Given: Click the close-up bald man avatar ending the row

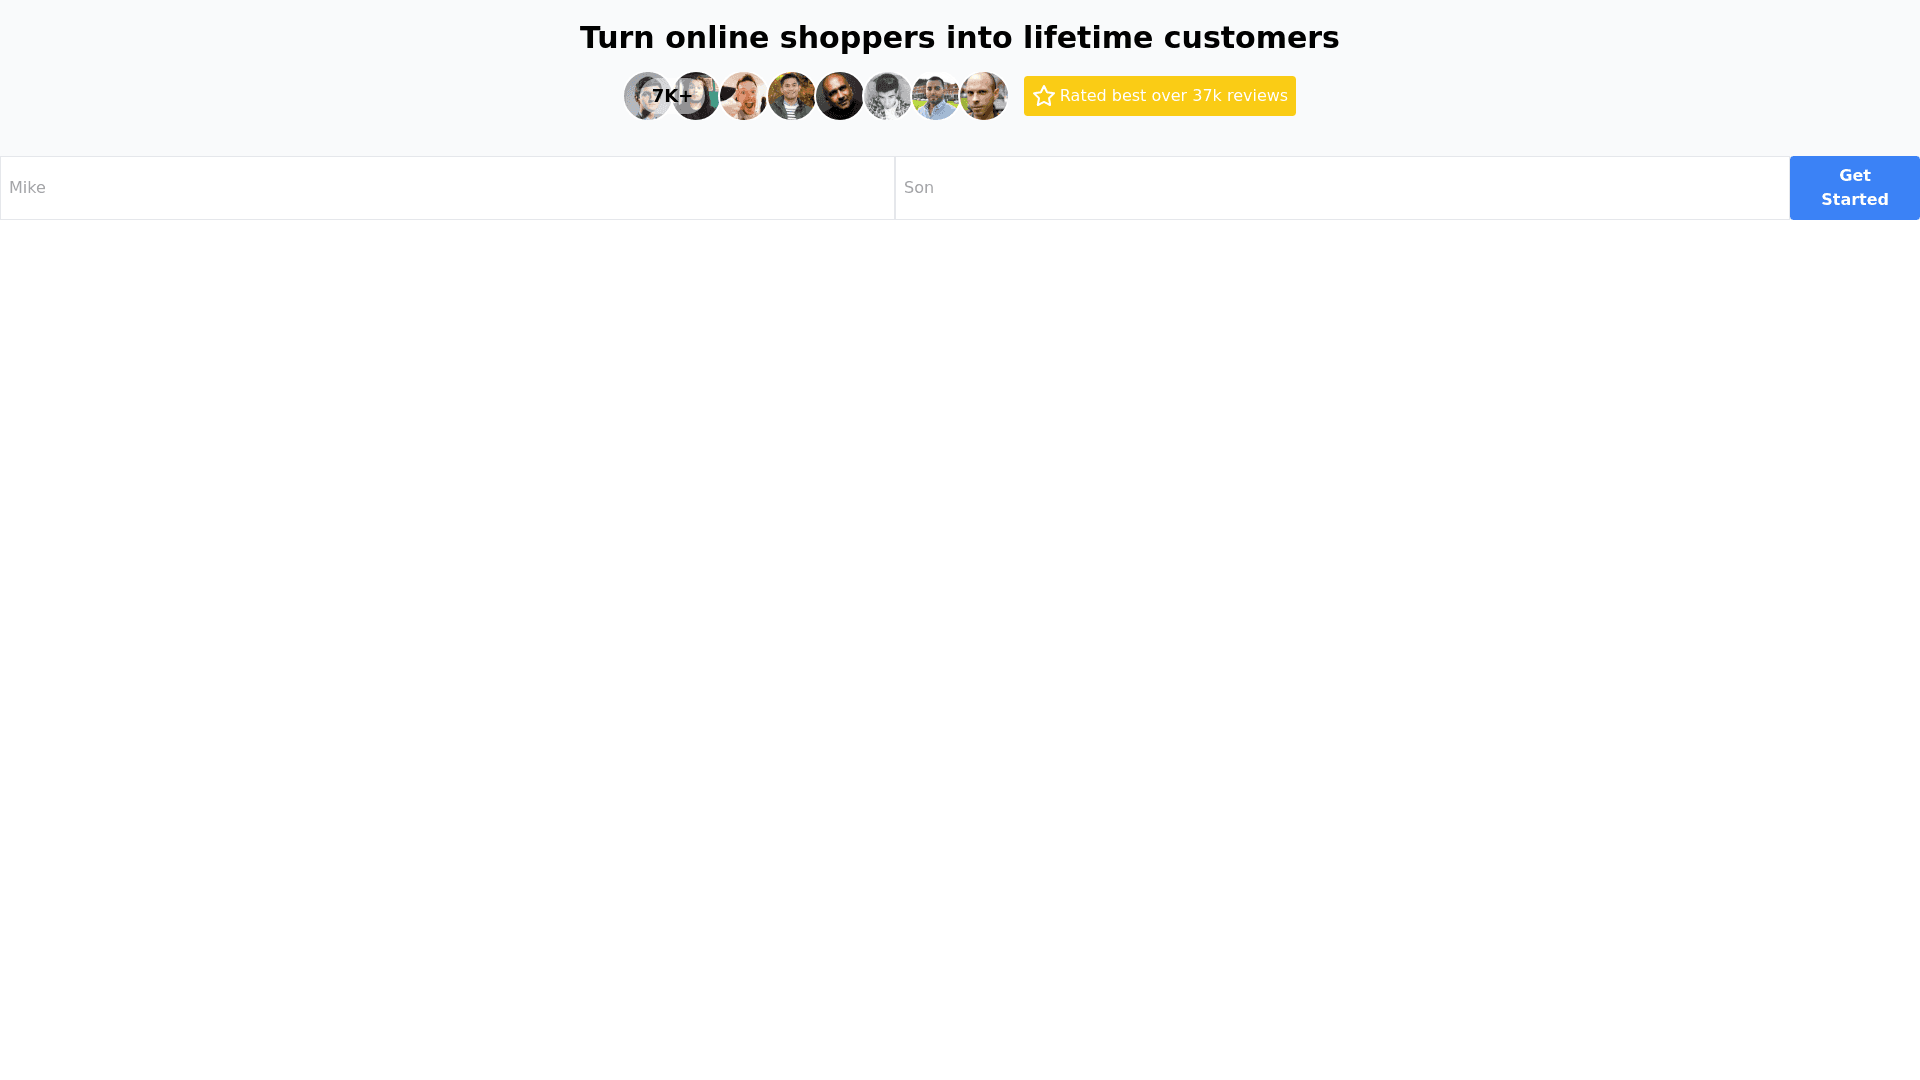Looking at the screenshot, I should (x=984, y=96).
